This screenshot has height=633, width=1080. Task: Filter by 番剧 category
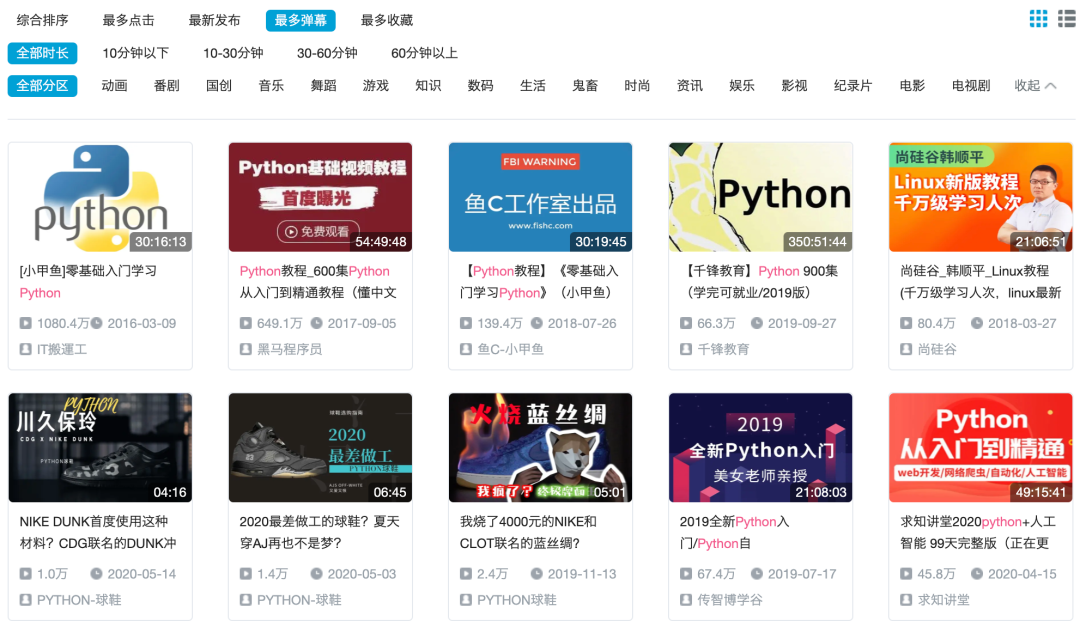coord(167,85)
